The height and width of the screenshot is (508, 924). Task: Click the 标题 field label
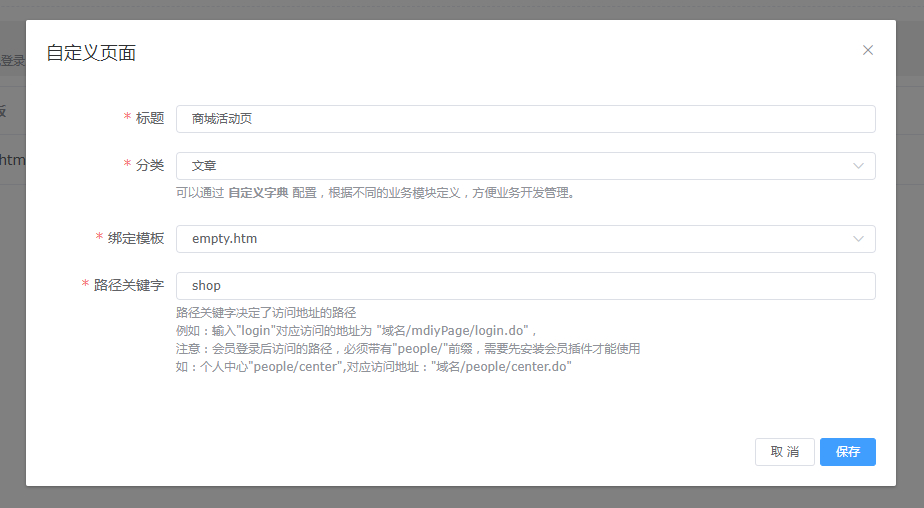[149, 118]
